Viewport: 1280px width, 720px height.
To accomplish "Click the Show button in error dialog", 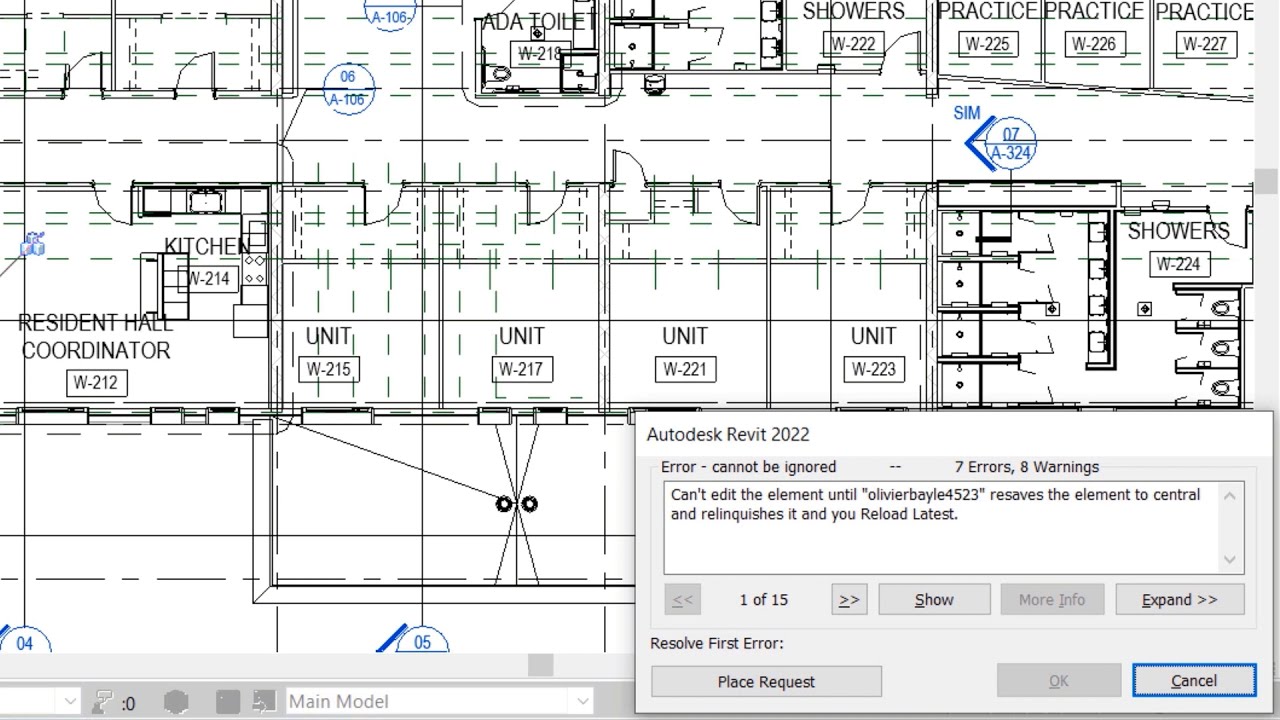I will click(x=934, y=600).
